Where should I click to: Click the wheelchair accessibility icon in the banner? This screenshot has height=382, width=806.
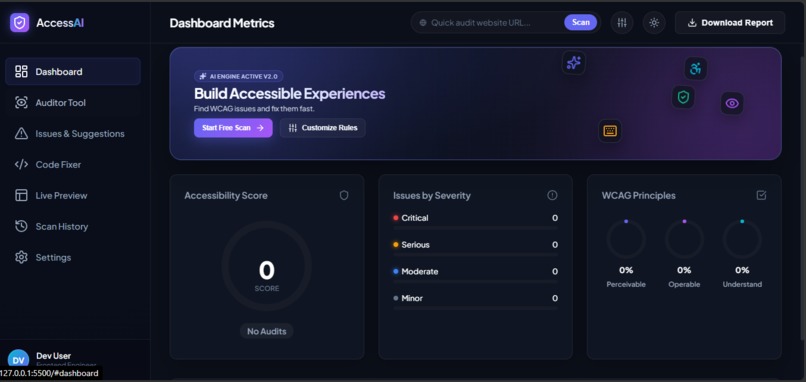click(695, 68)
